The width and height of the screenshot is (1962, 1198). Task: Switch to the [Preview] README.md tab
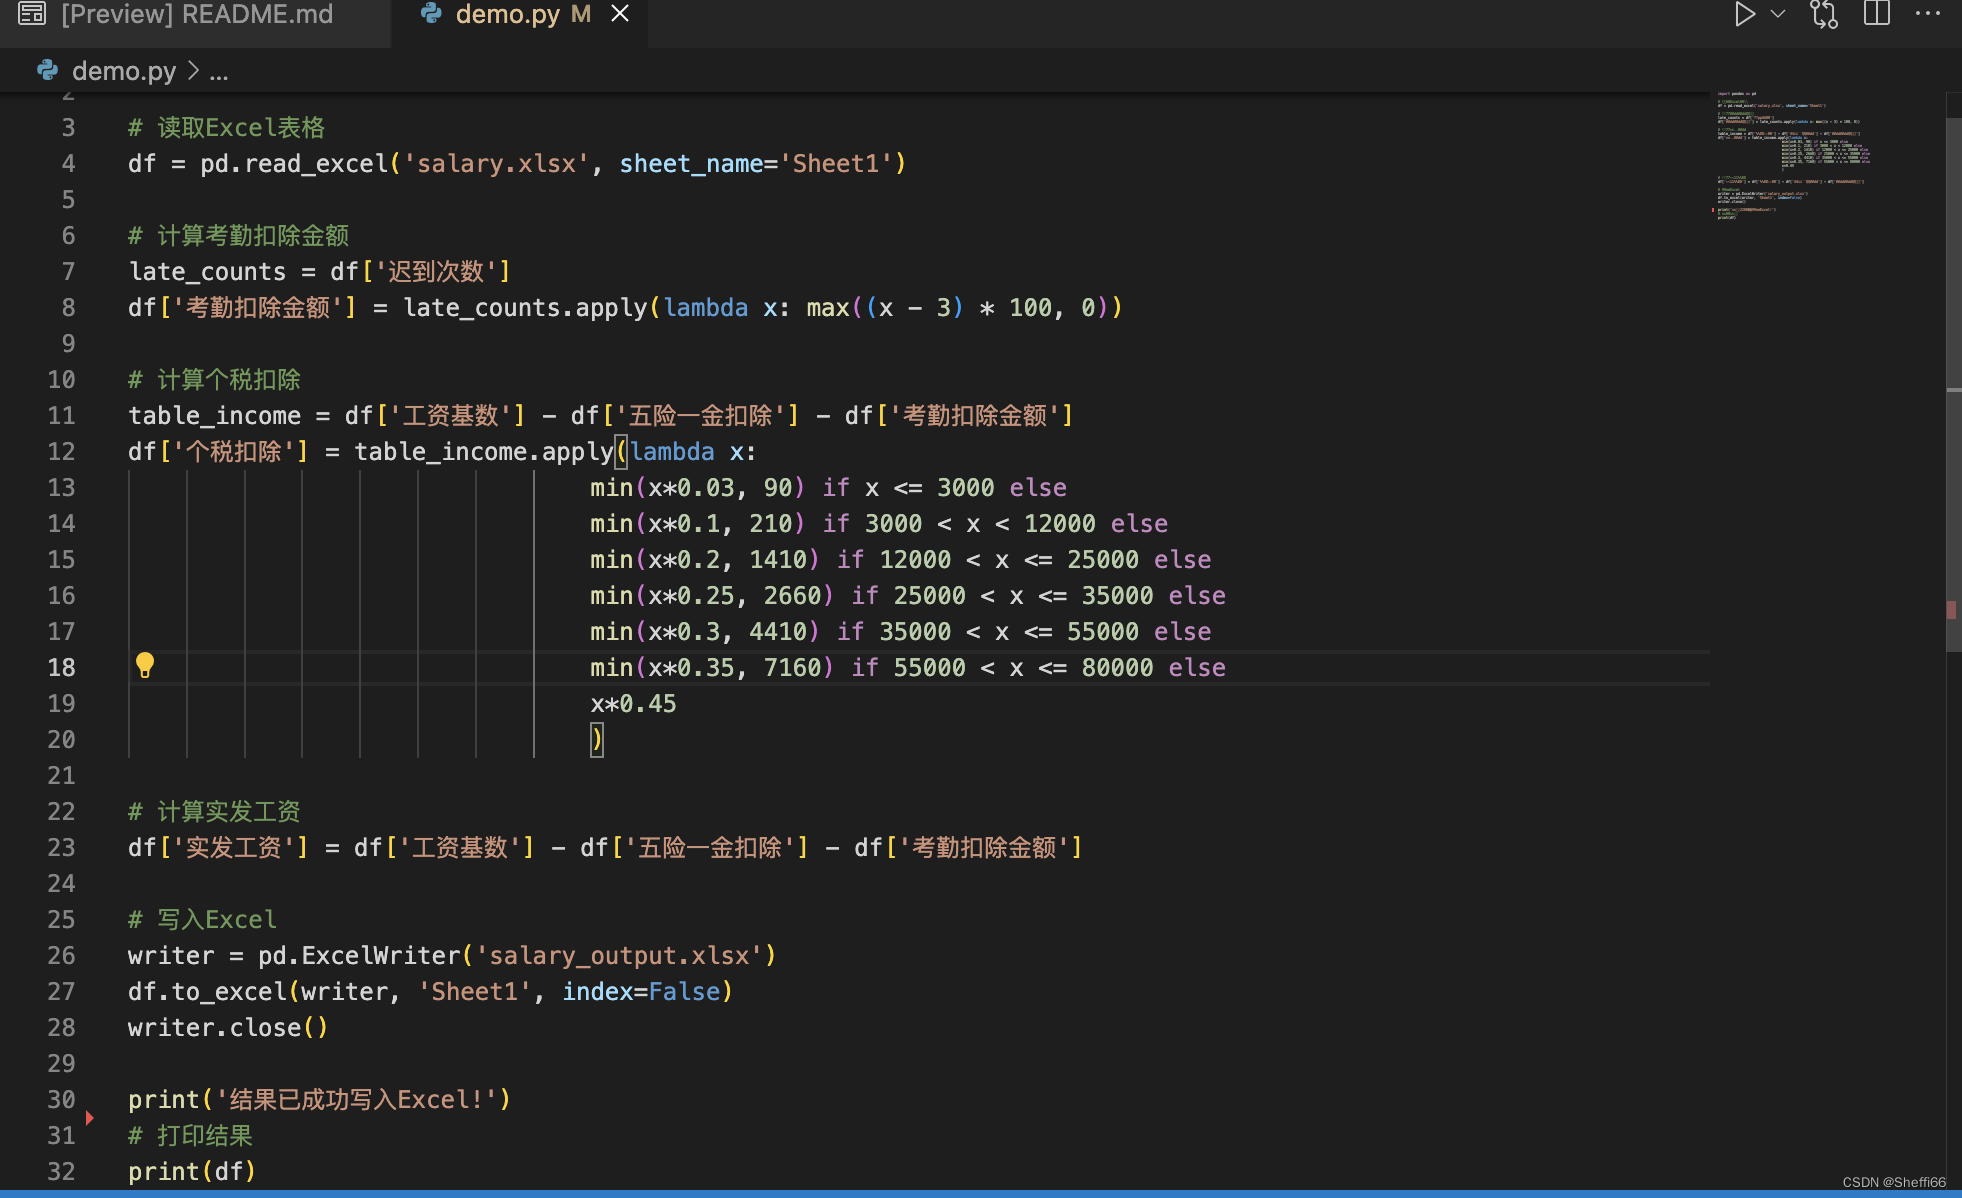(x=195, y=14)
